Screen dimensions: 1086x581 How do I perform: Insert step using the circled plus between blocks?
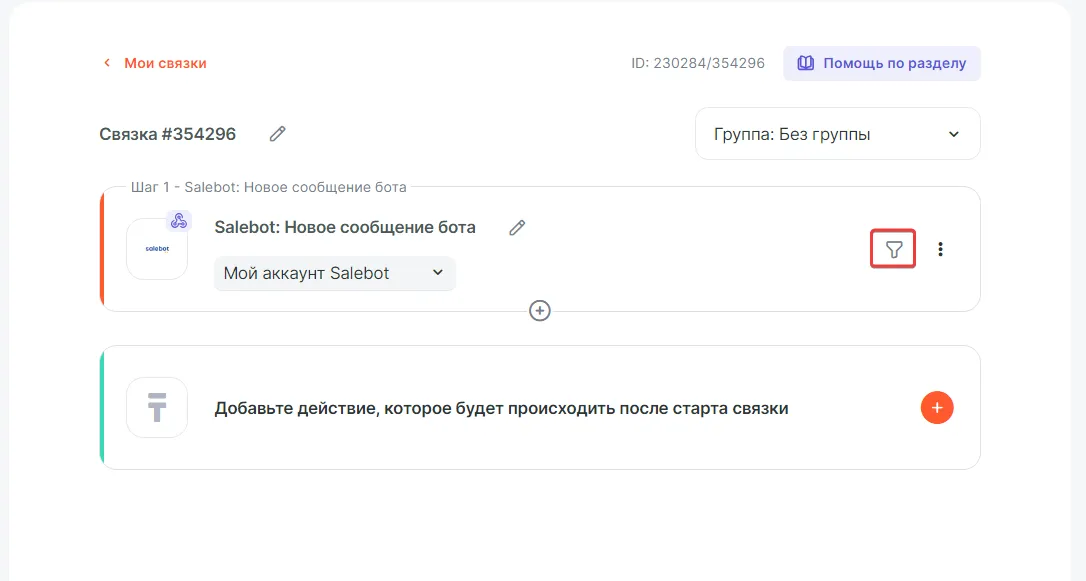pos(540,311)
